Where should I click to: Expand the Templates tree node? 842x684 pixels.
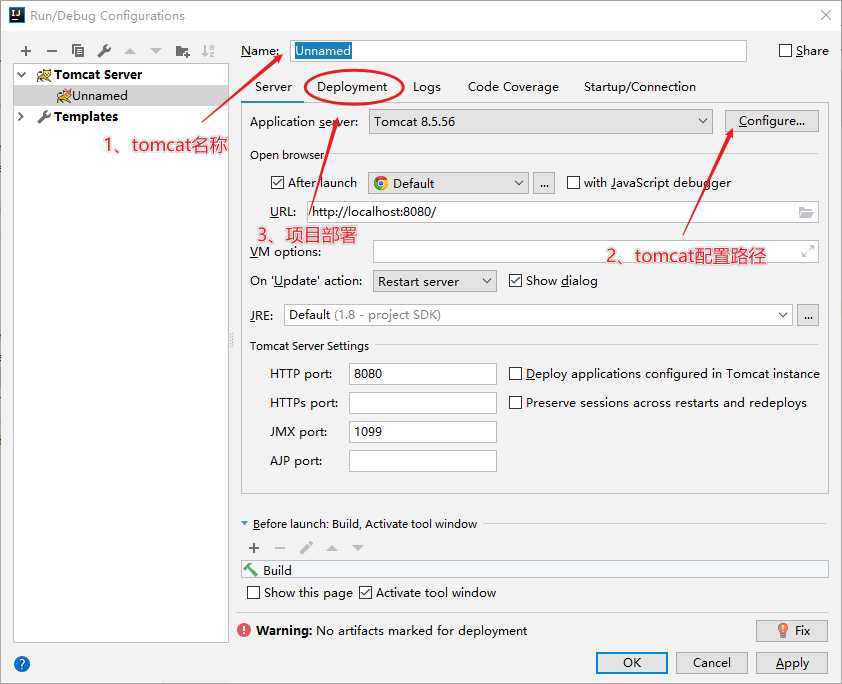click(21, 117)
